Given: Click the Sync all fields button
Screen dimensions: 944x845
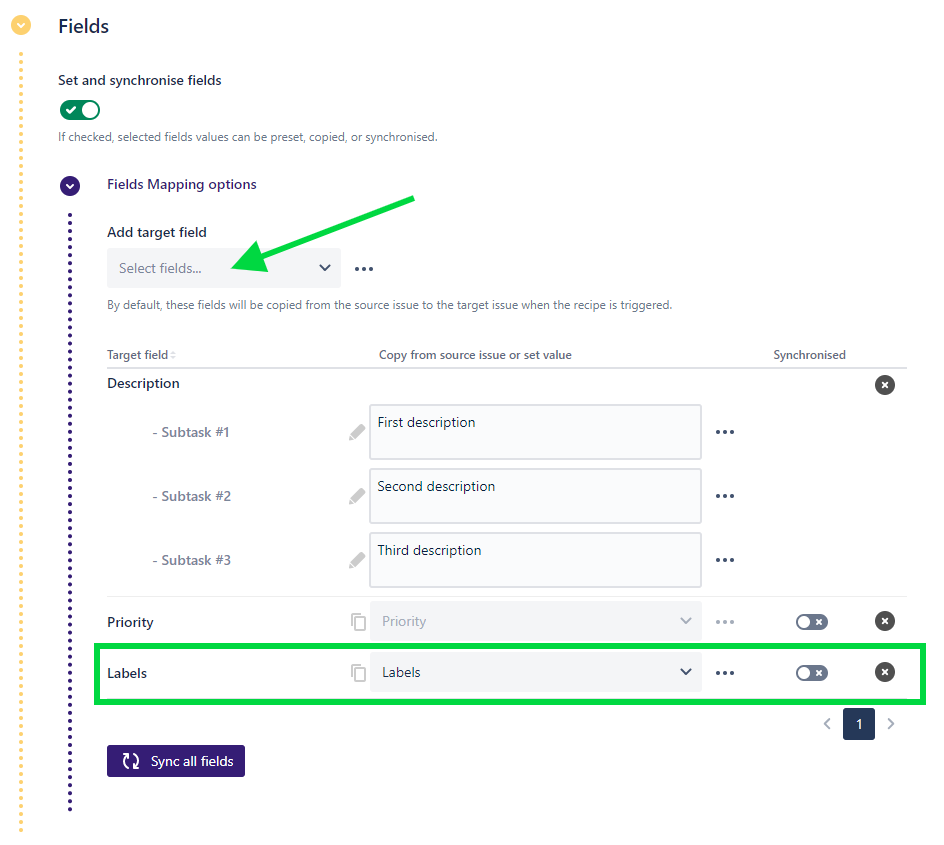Looking at the screenshot, I should (176, 761).
